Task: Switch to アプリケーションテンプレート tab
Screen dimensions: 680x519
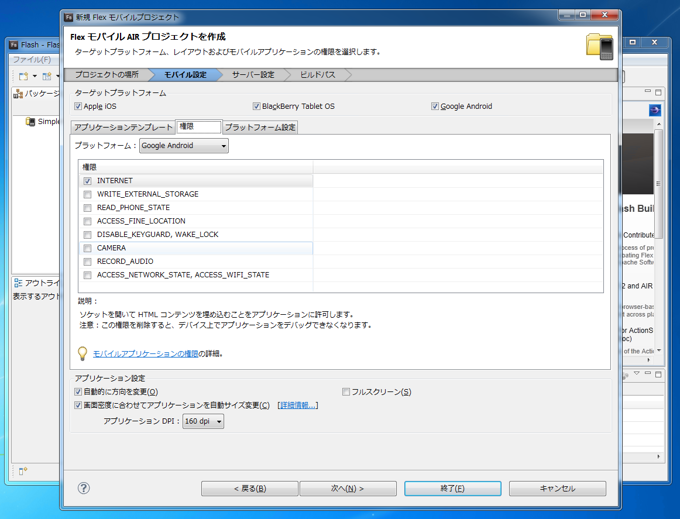Action: 123,127
